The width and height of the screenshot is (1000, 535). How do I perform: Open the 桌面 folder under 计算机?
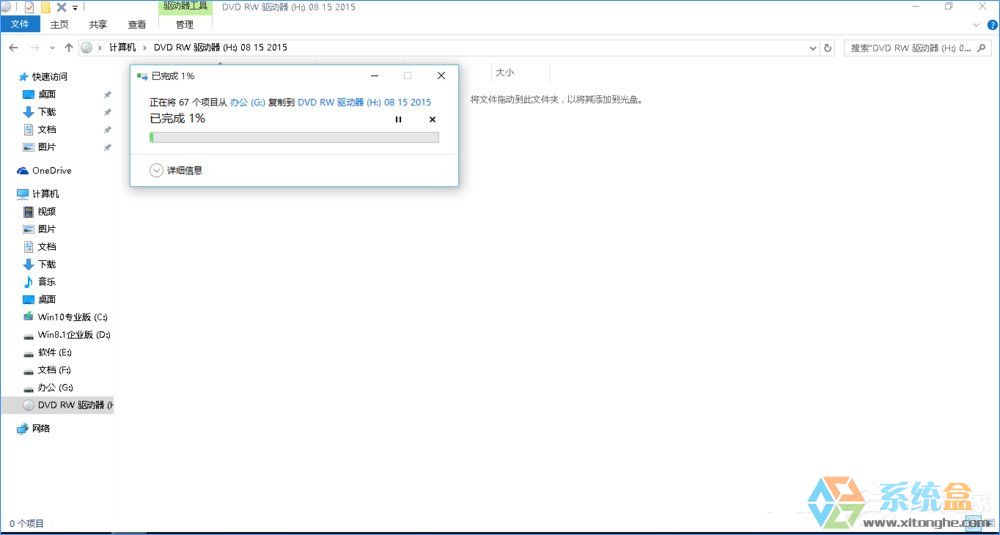pyautogui.click(x=47, y=299)
